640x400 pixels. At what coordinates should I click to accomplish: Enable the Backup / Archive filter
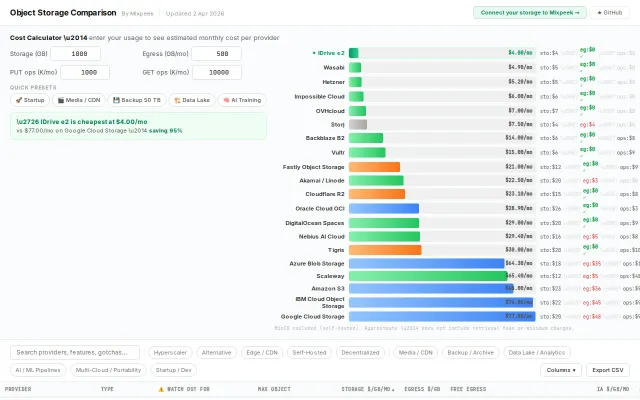coord(471,352)
